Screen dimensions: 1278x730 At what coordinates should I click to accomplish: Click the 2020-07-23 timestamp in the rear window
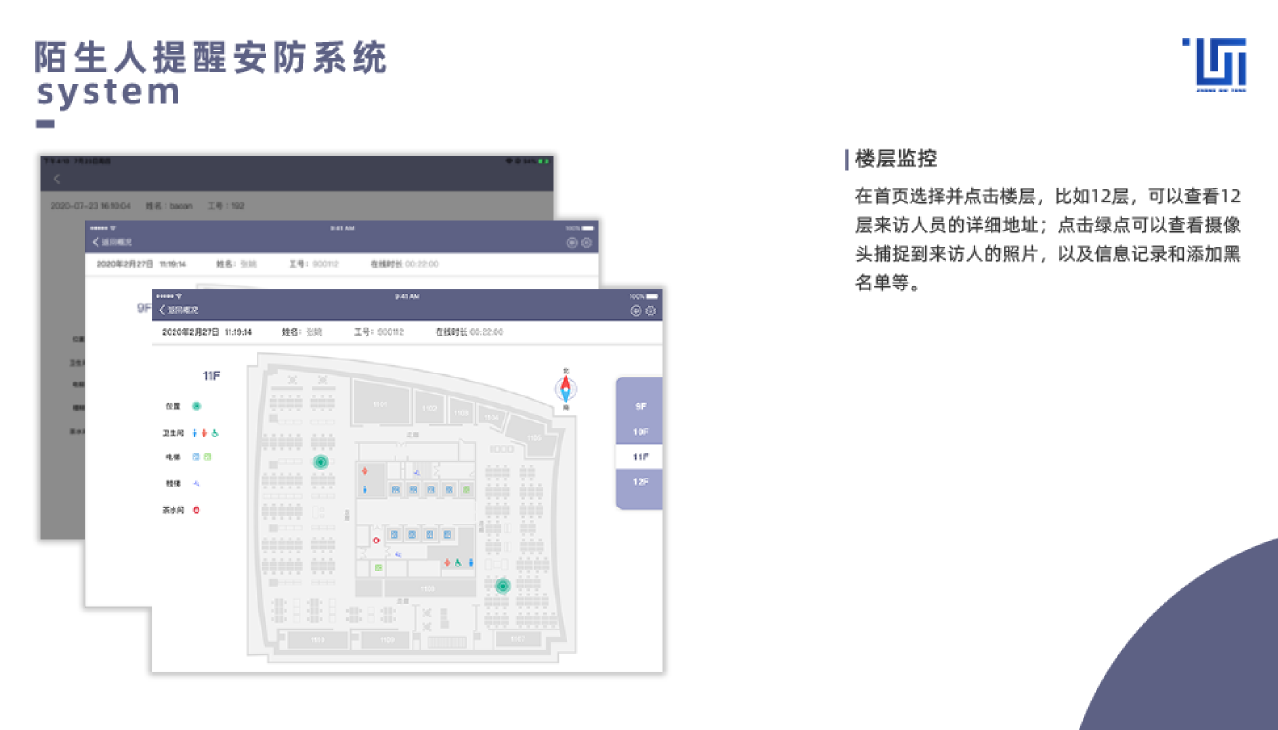click(x=91, y=206)
